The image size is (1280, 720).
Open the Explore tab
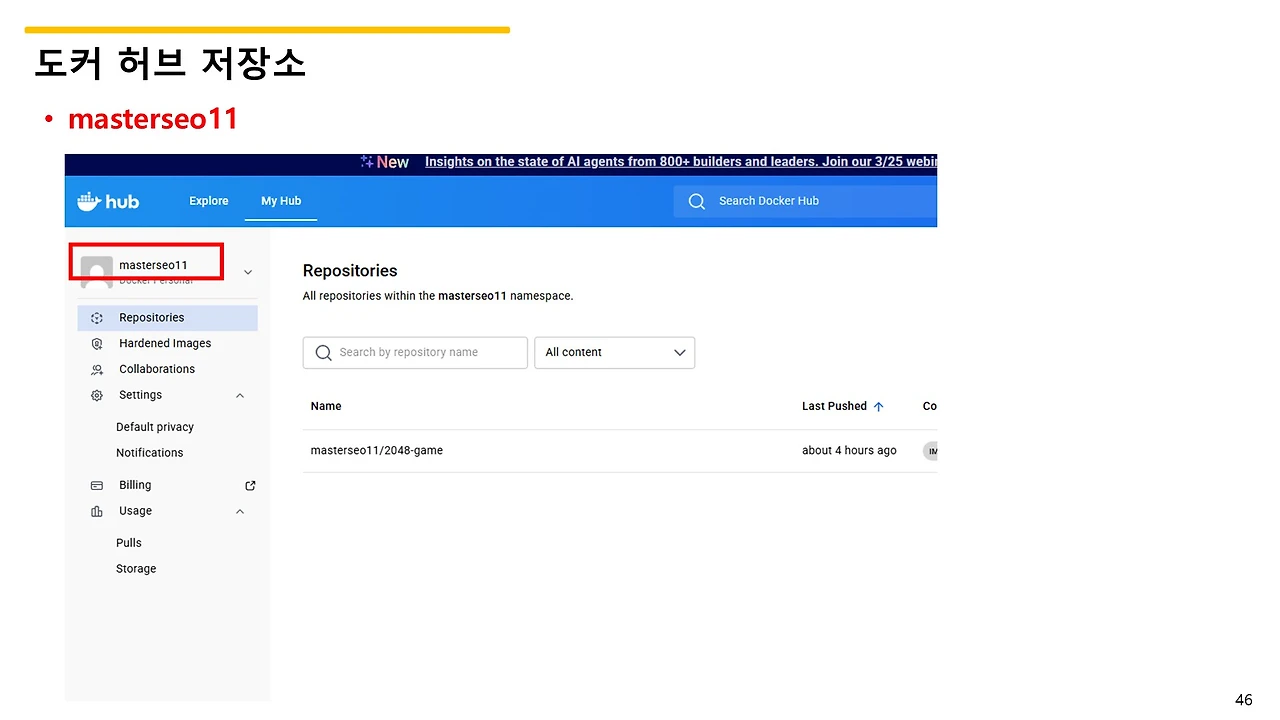click(x=209, y=201)
